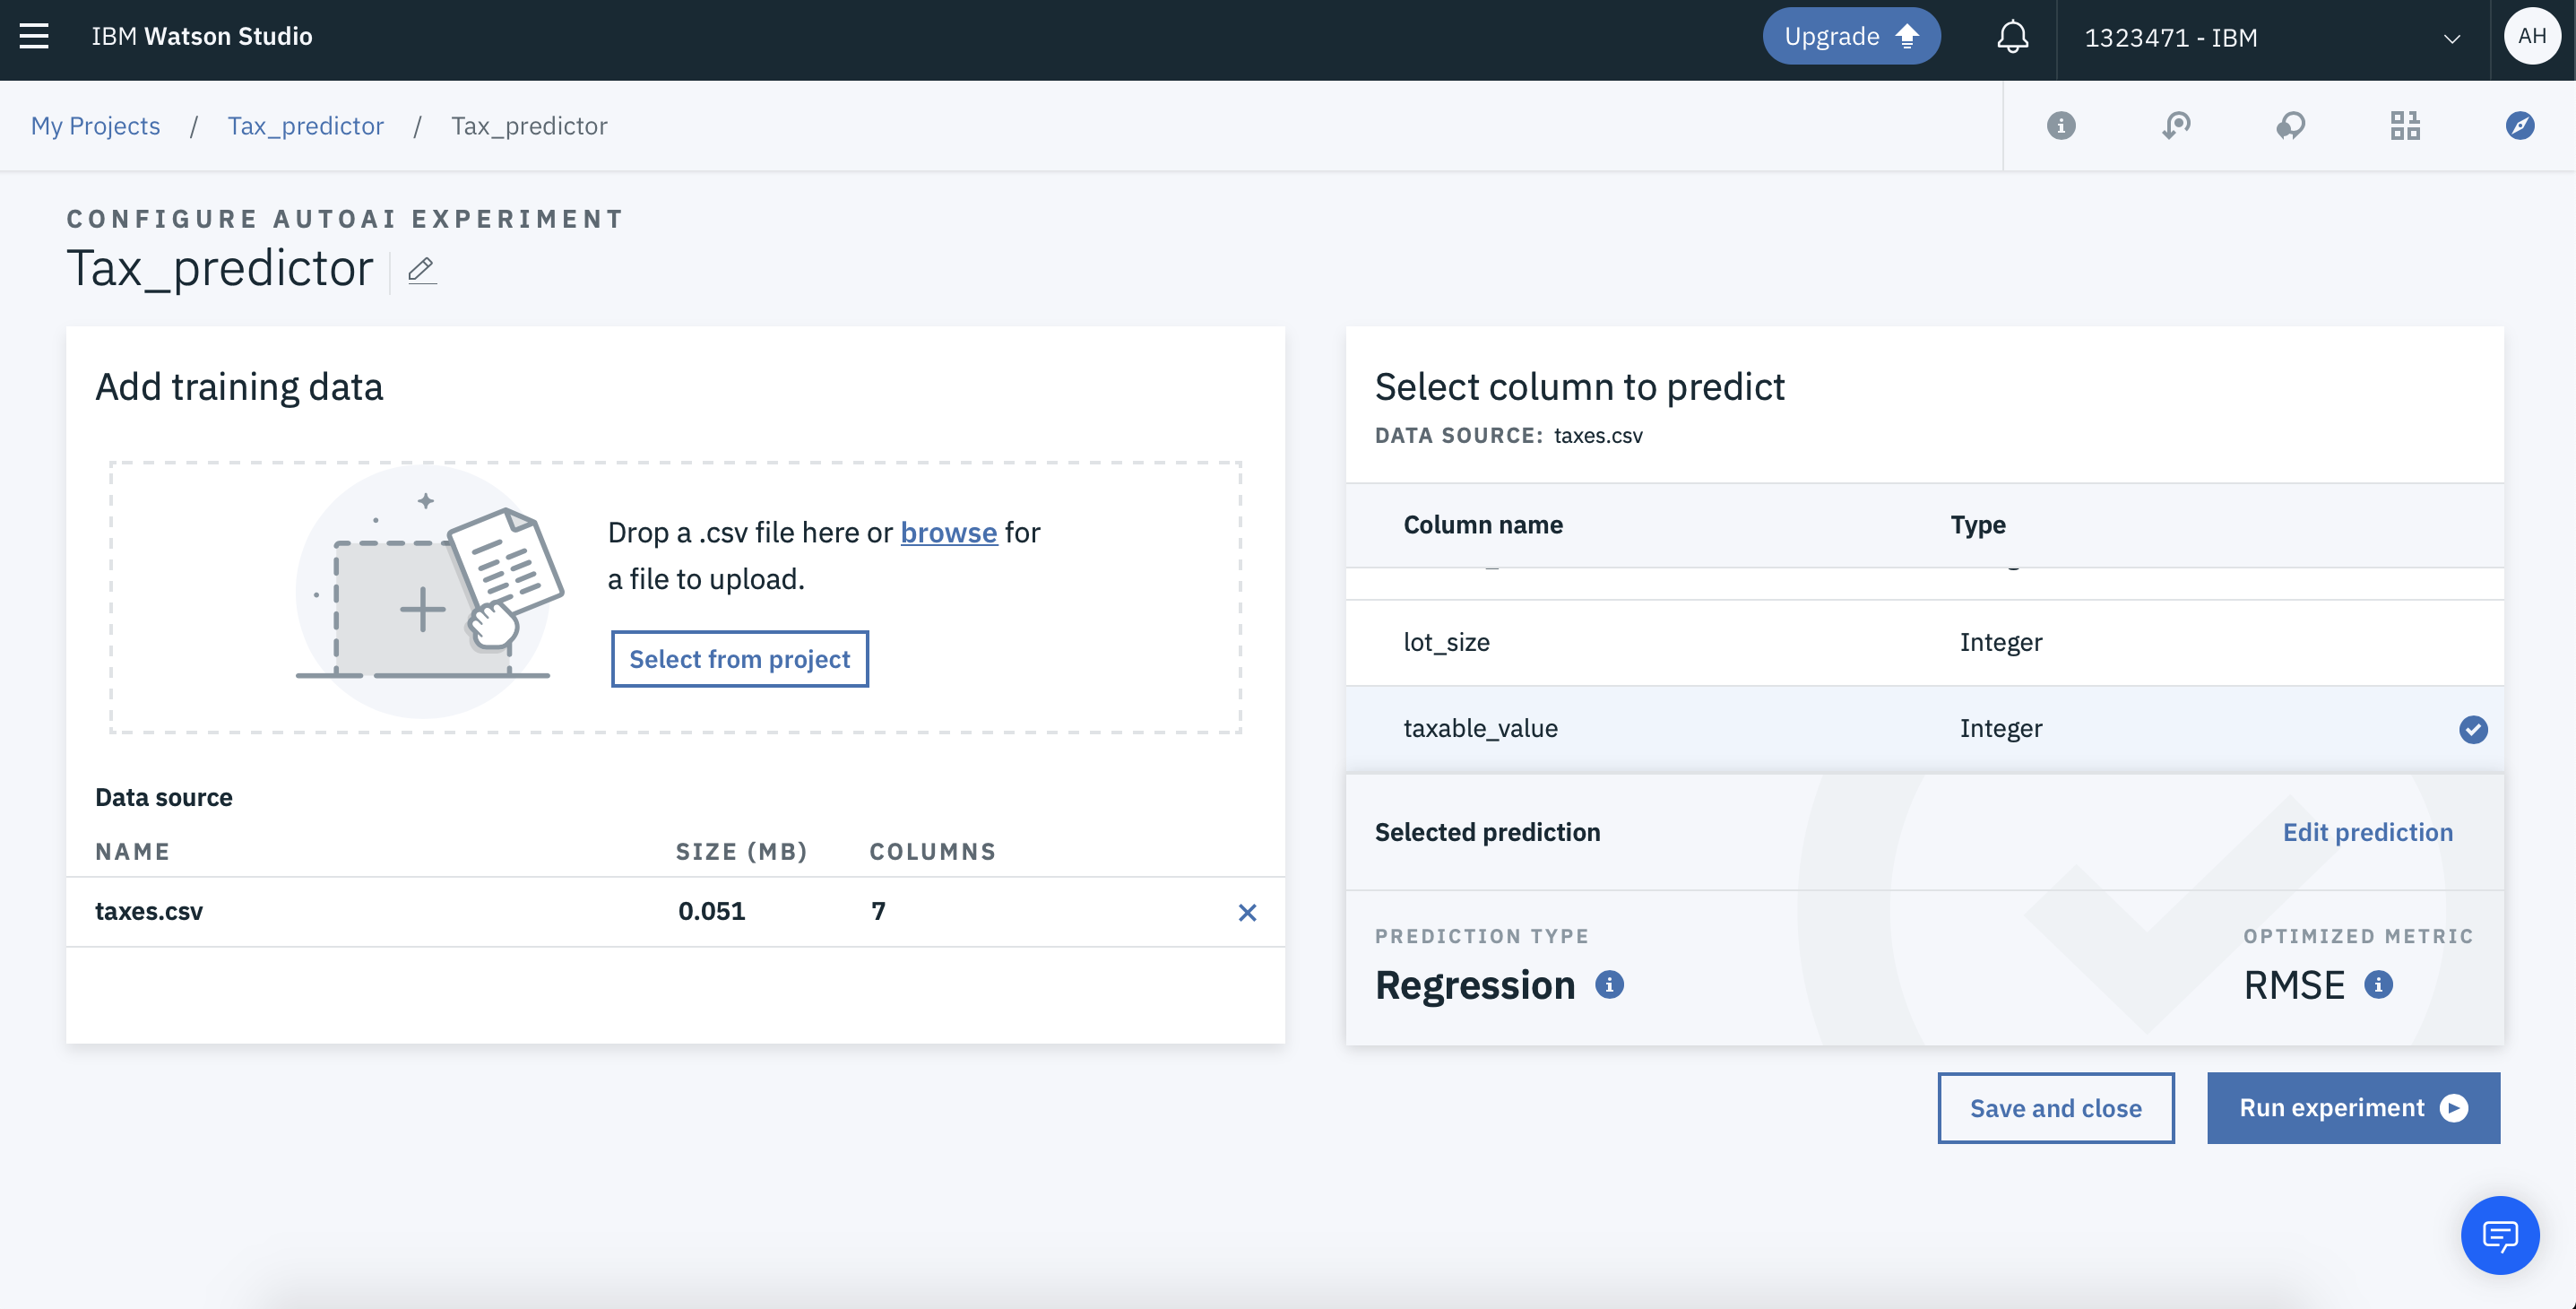
Task: Open the apps grid icon
Action: tap(2405, 126)
